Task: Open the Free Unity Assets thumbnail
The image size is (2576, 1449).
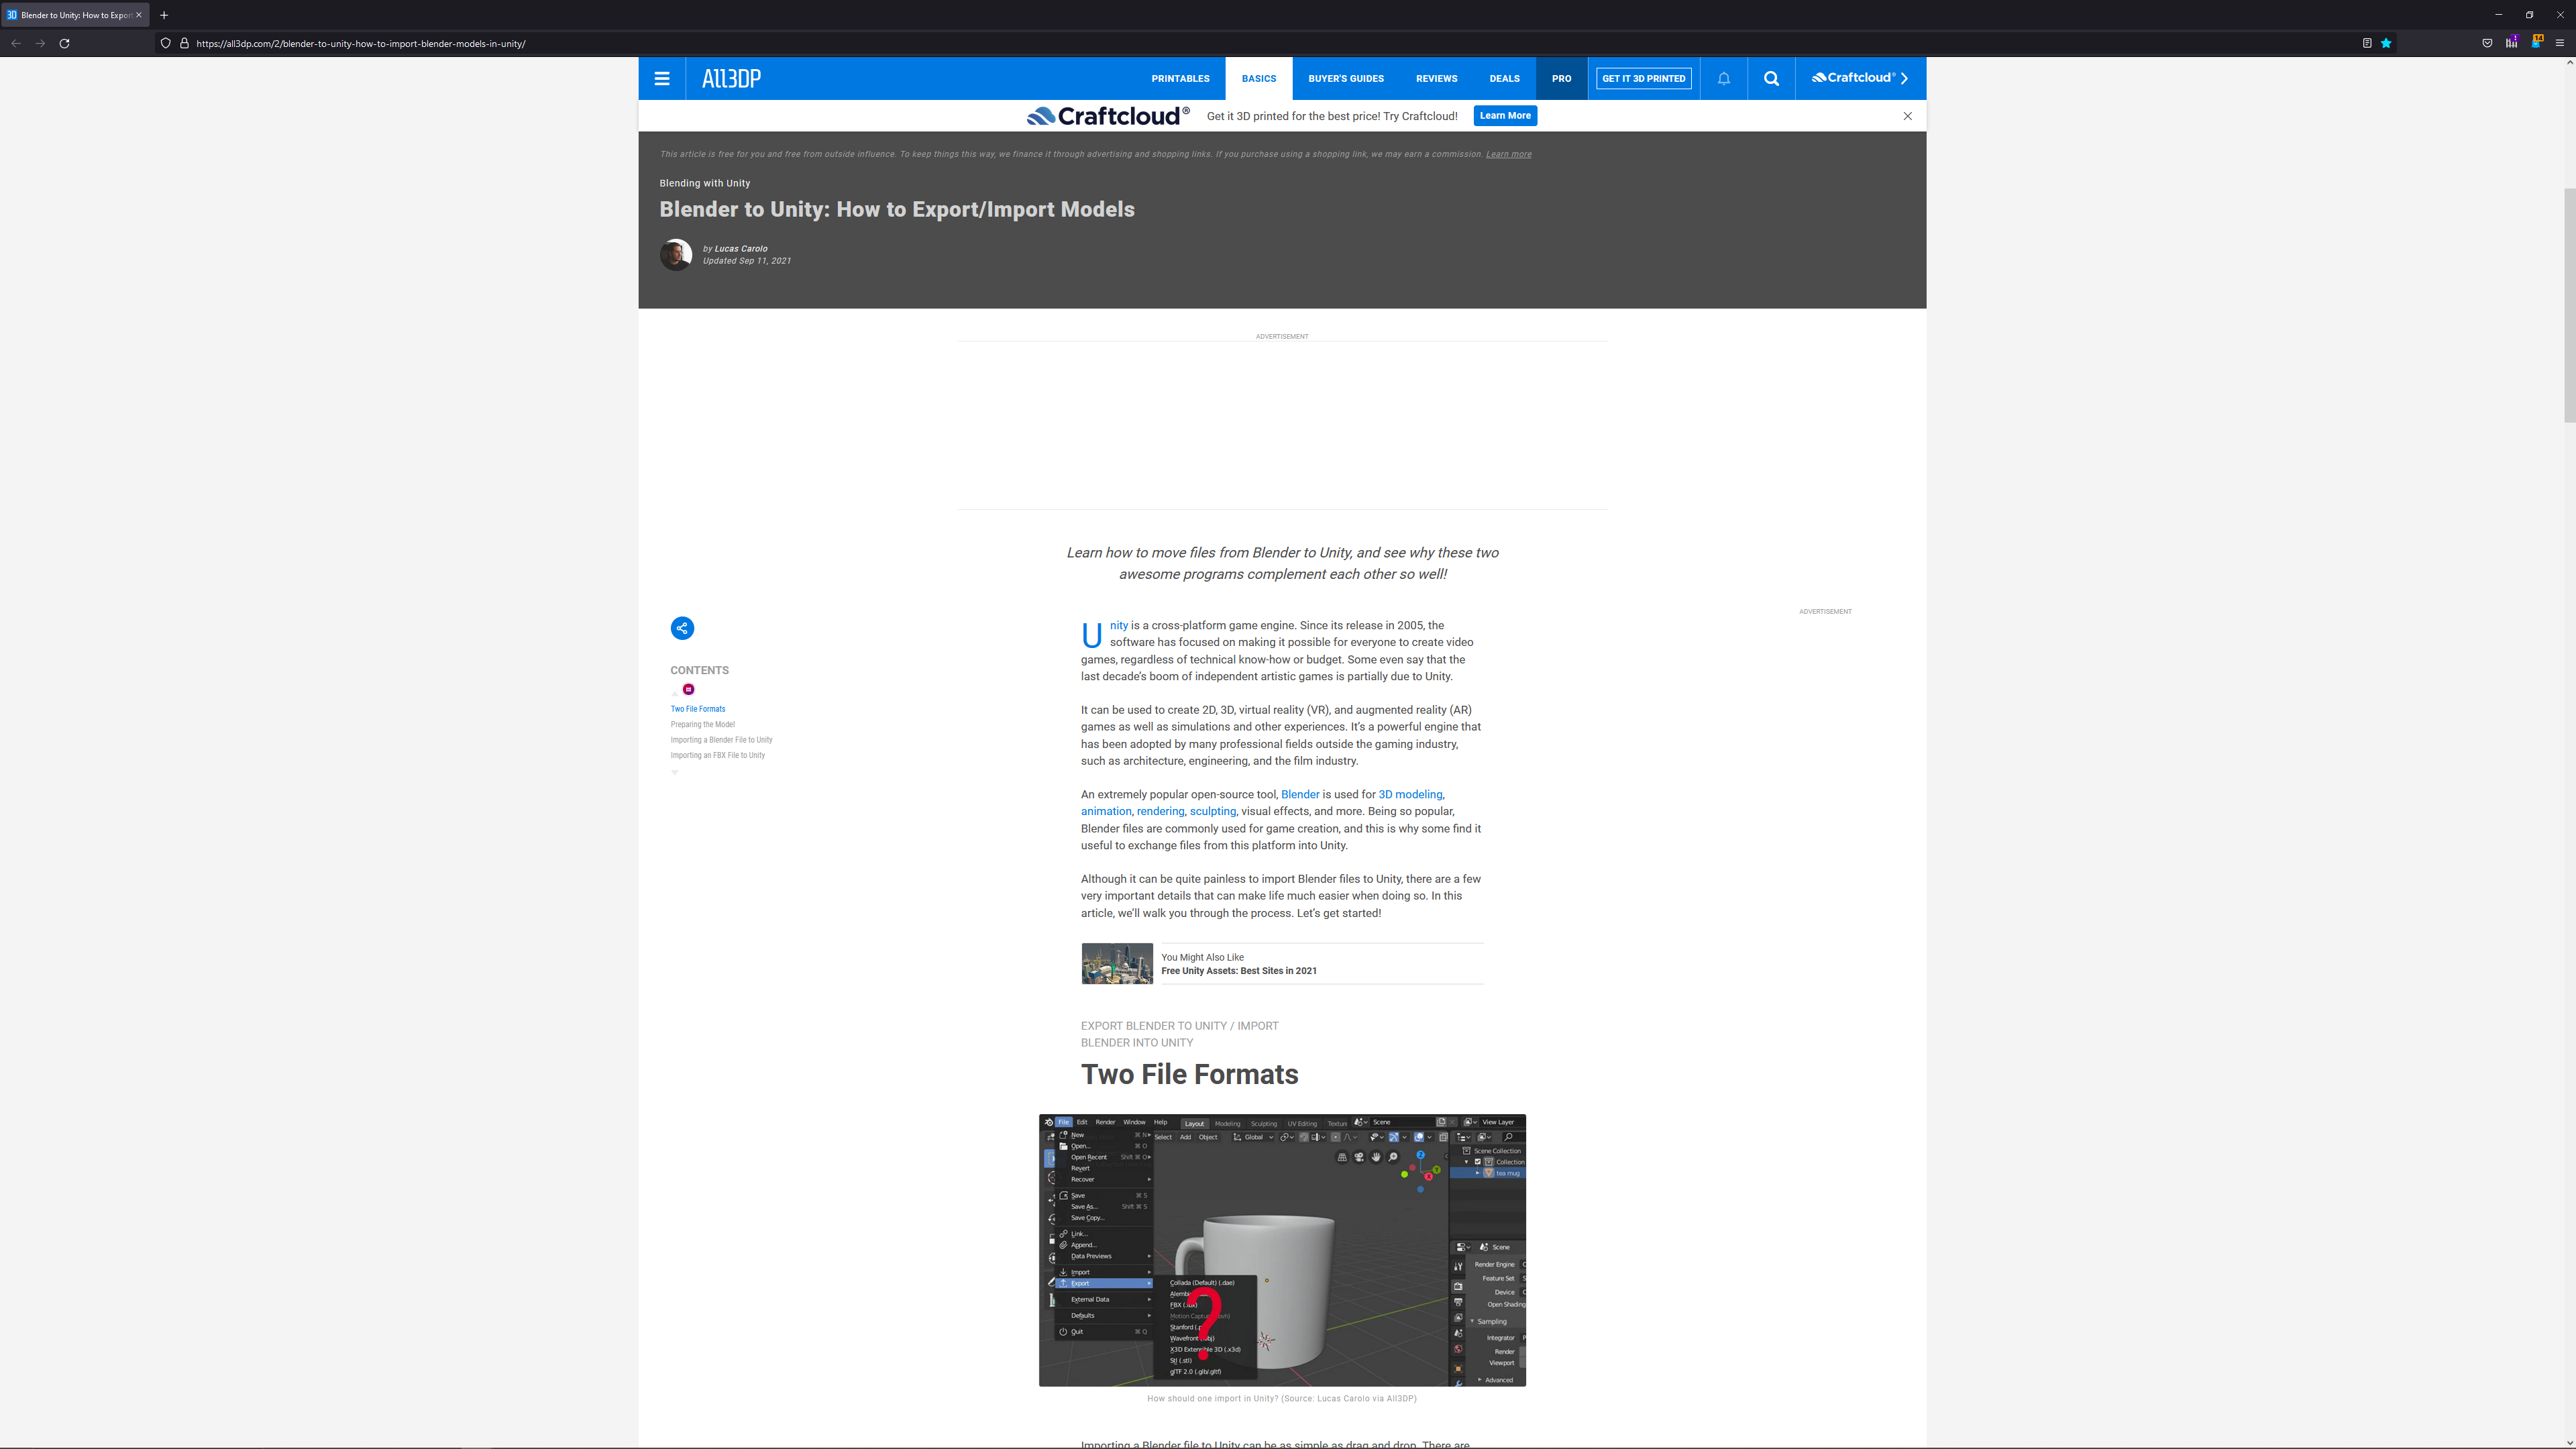Action: [1117, 964]
